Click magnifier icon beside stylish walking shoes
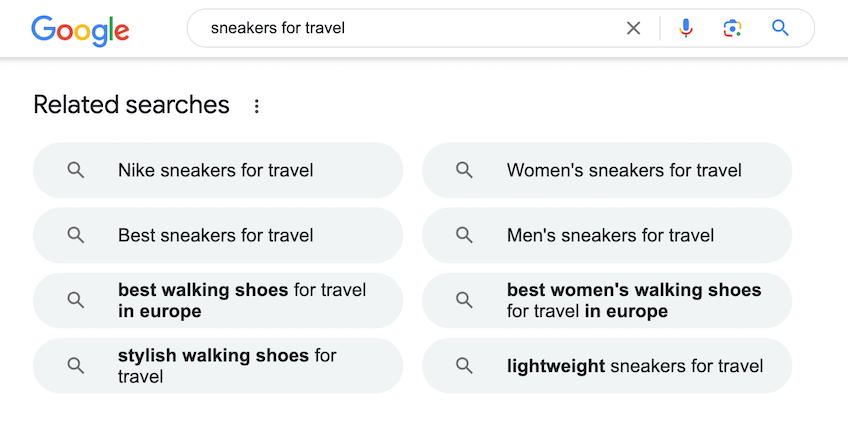The image size is (848, 441). 76,366
